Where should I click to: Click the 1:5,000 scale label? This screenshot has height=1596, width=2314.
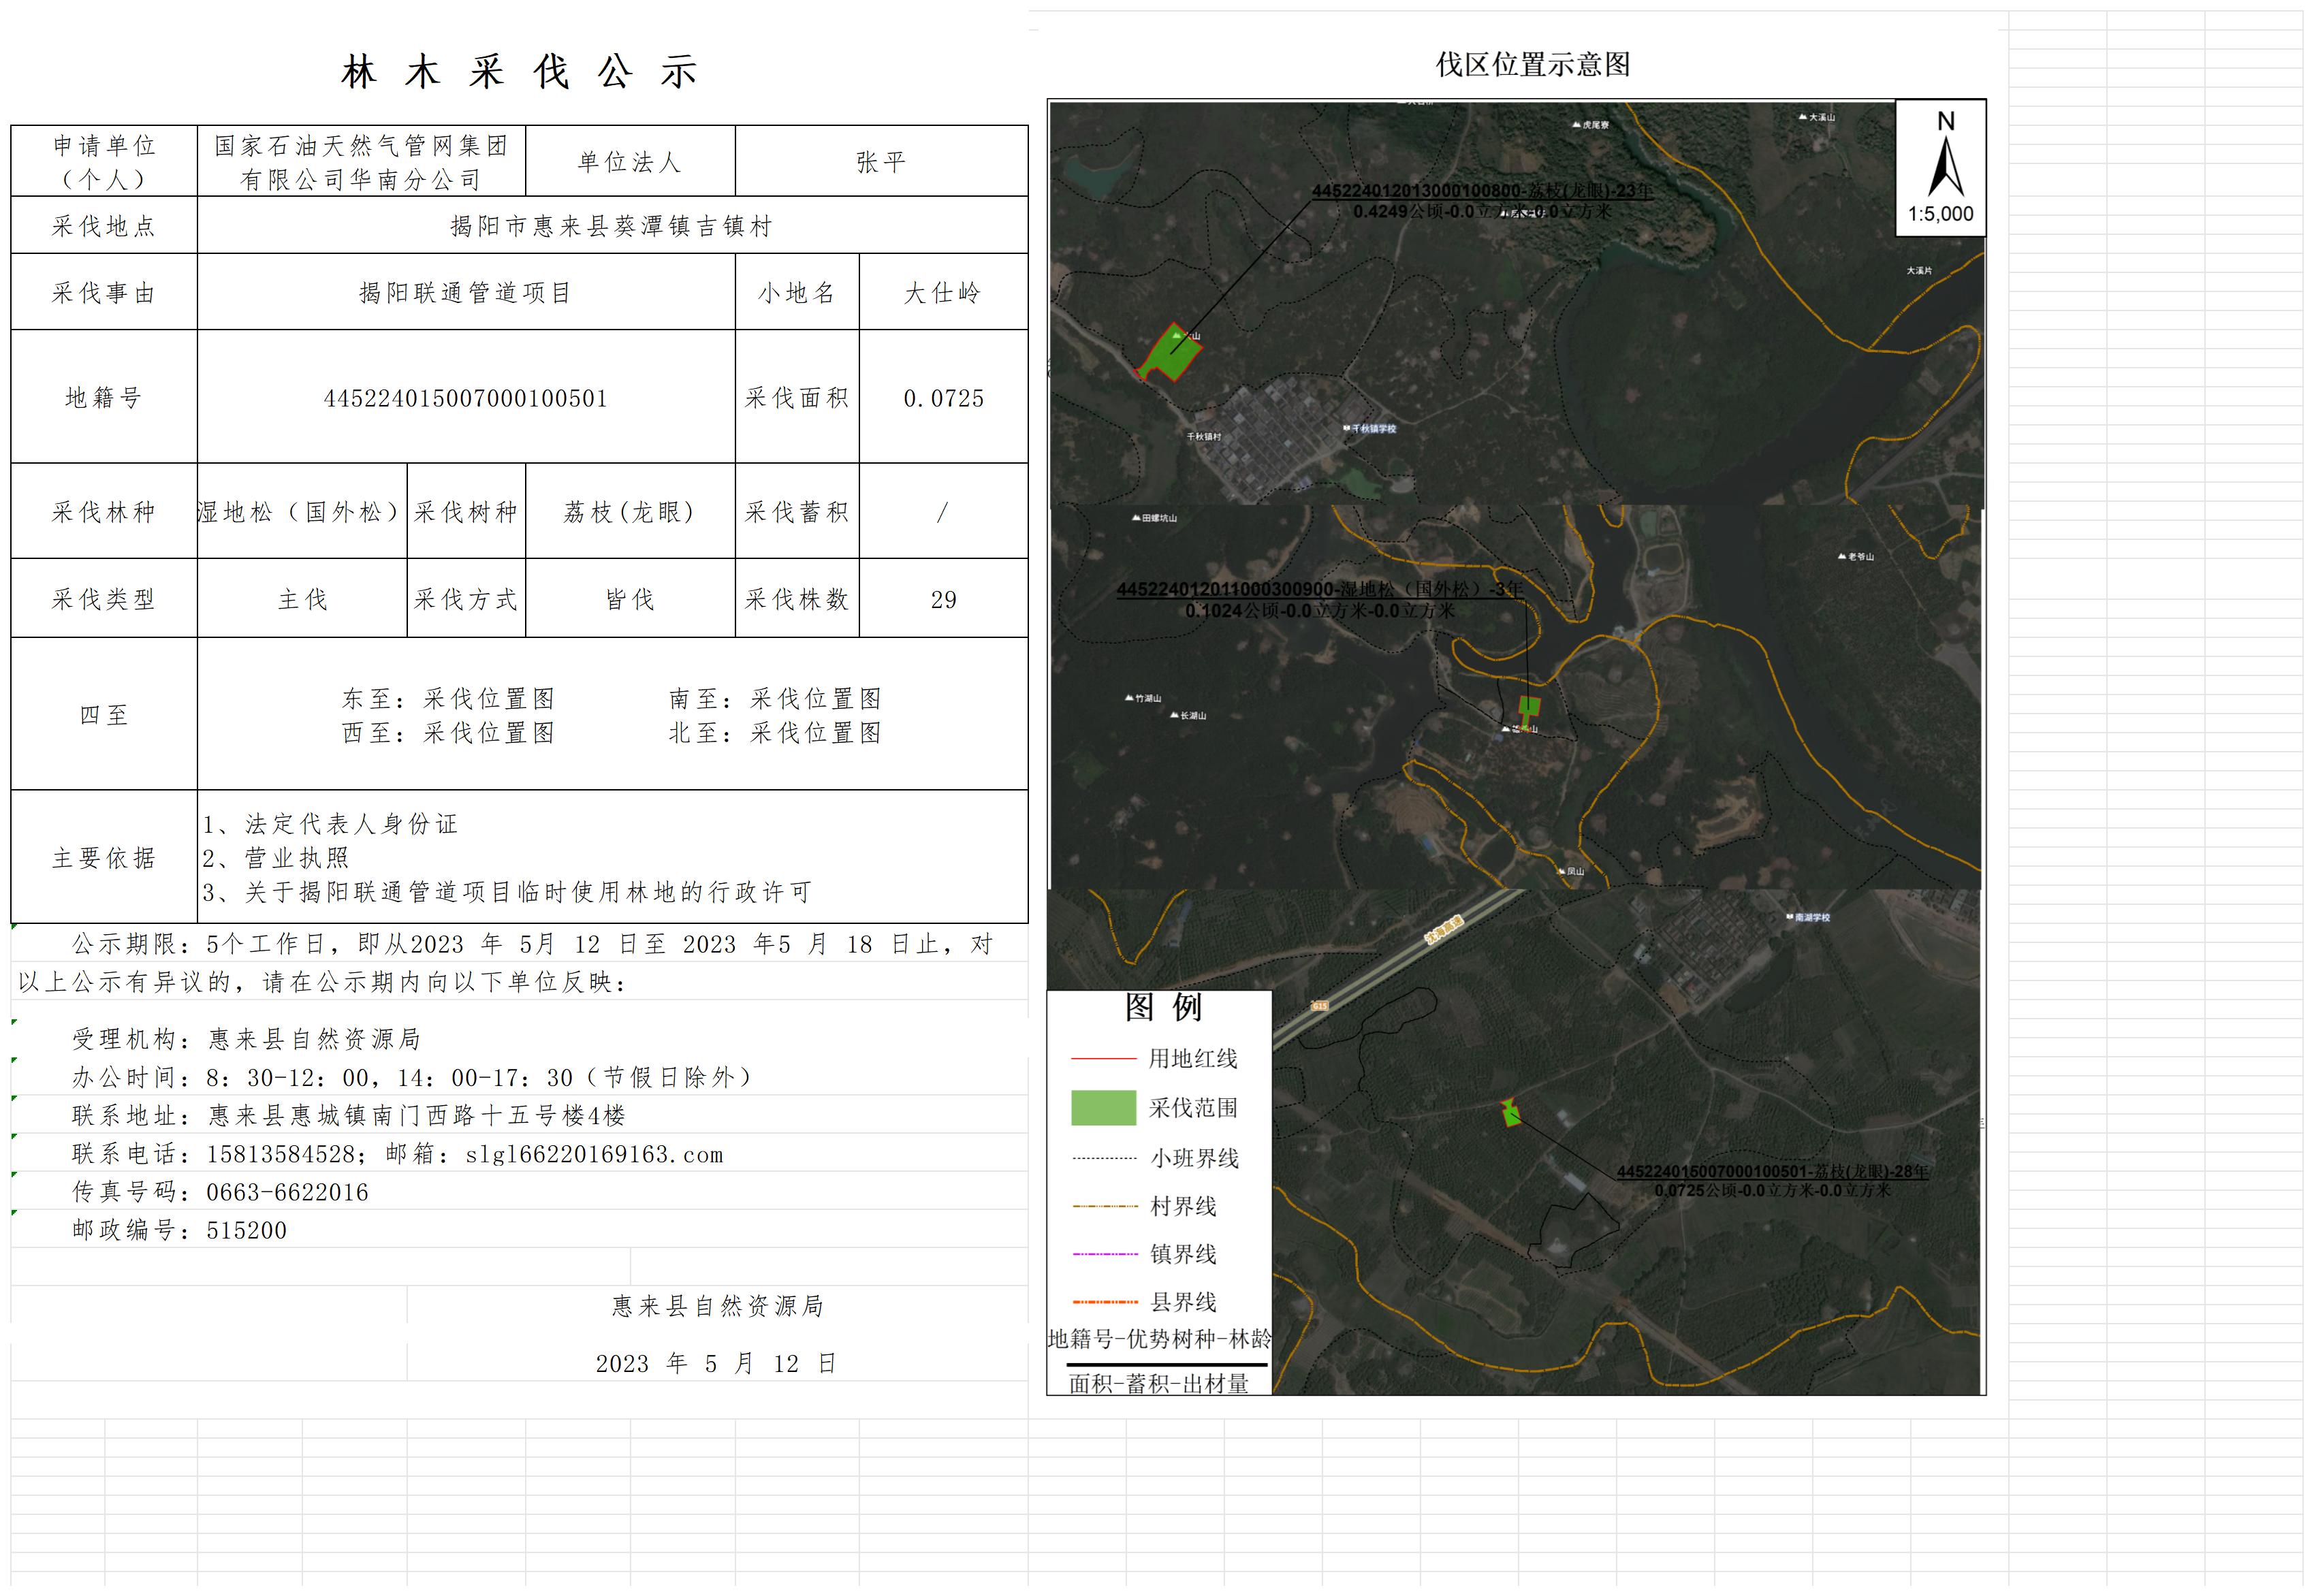tap(1940, 214)
